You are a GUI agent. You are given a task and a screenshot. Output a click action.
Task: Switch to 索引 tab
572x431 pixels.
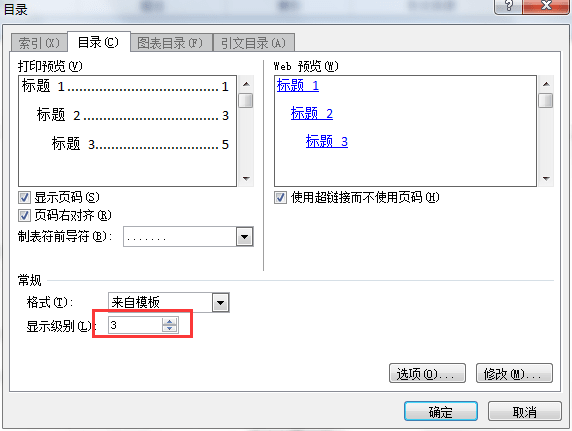pyautogui.click(x=39, y=43)
